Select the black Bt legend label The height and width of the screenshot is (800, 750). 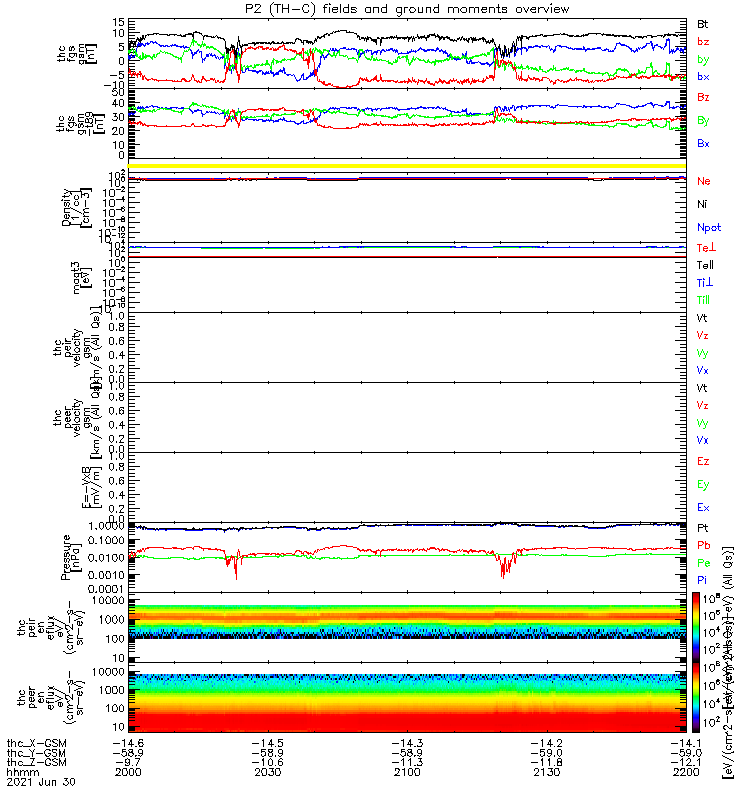(x=703, y=24)
